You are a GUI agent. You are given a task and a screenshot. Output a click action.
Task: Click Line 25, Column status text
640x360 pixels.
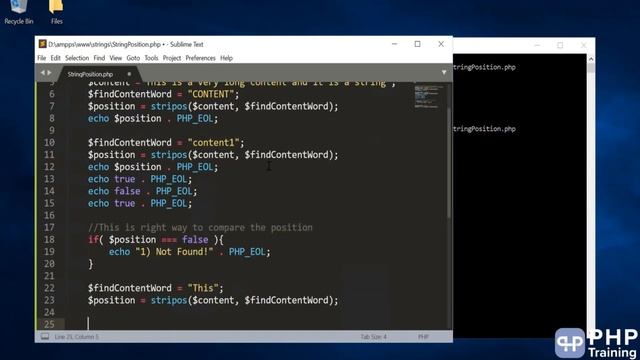77,337
